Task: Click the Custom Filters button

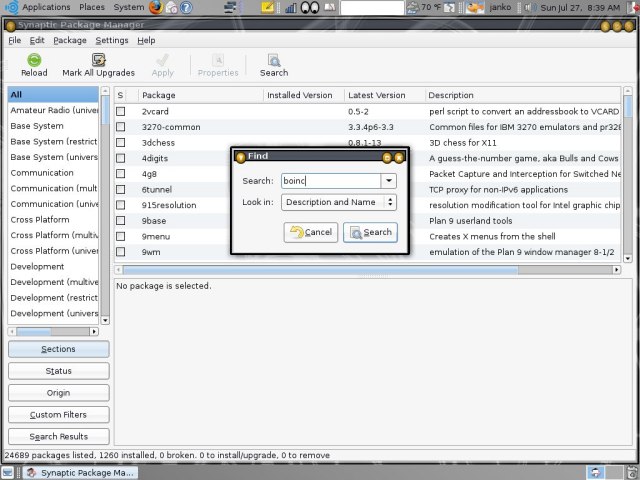Action: [x=58, y=415]
